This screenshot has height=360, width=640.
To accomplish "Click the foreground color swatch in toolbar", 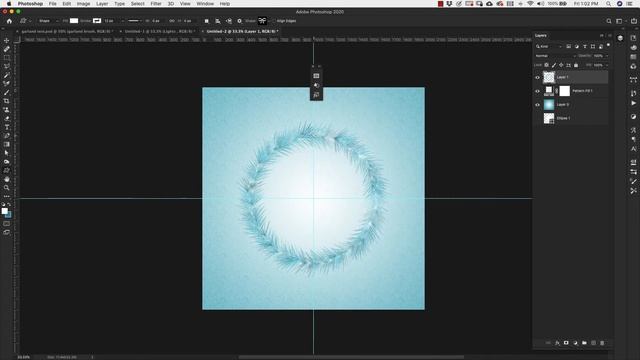I will pos(4,211).
